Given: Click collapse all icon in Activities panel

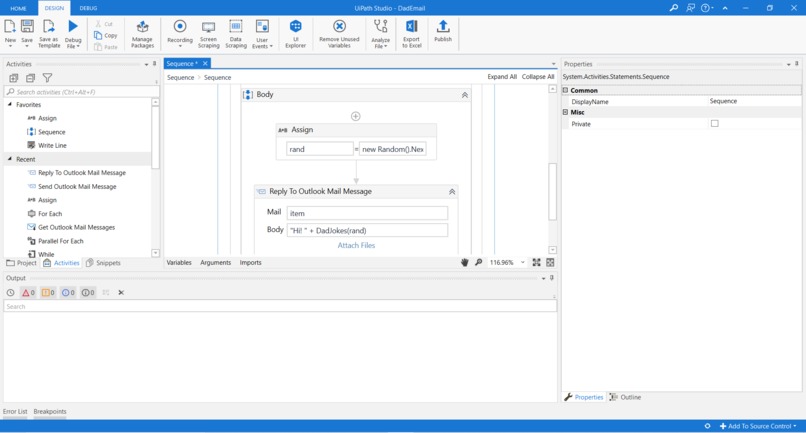Looking at the screenshot, I should point(30,78).
